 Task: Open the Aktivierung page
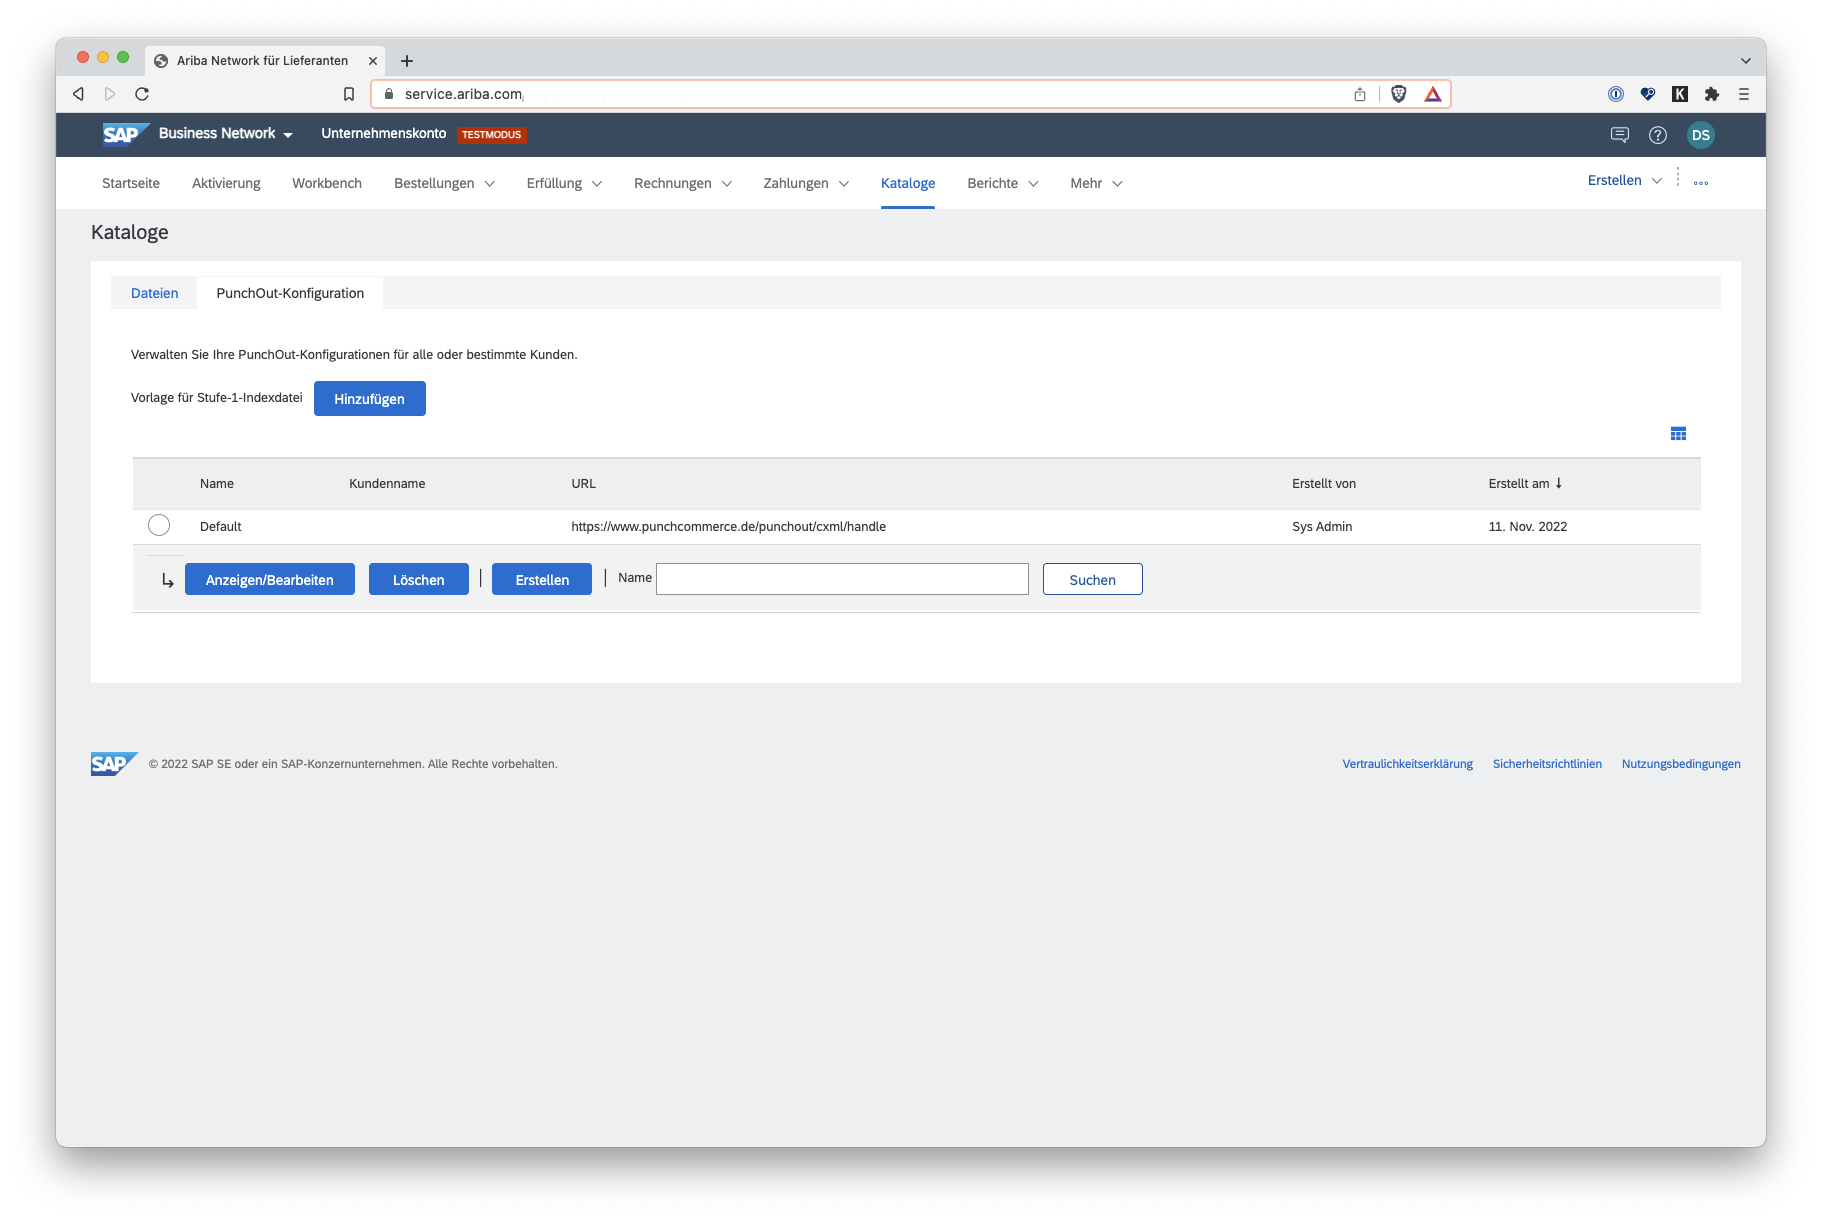tap(226, 183)
